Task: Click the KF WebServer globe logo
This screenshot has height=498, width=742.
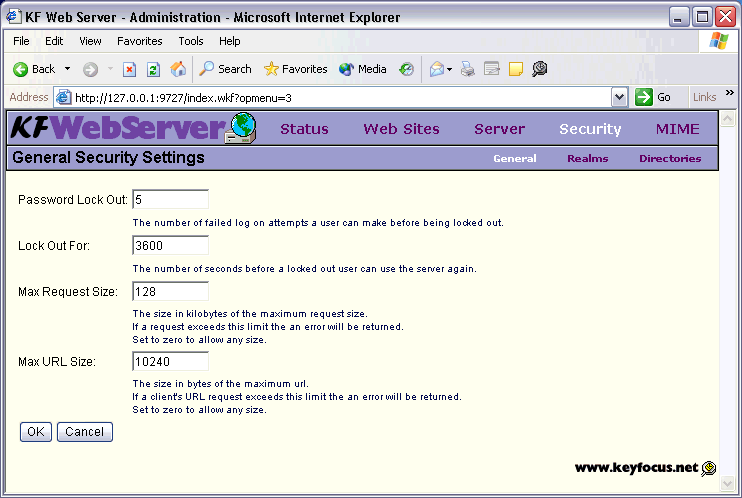Action: 240,128
